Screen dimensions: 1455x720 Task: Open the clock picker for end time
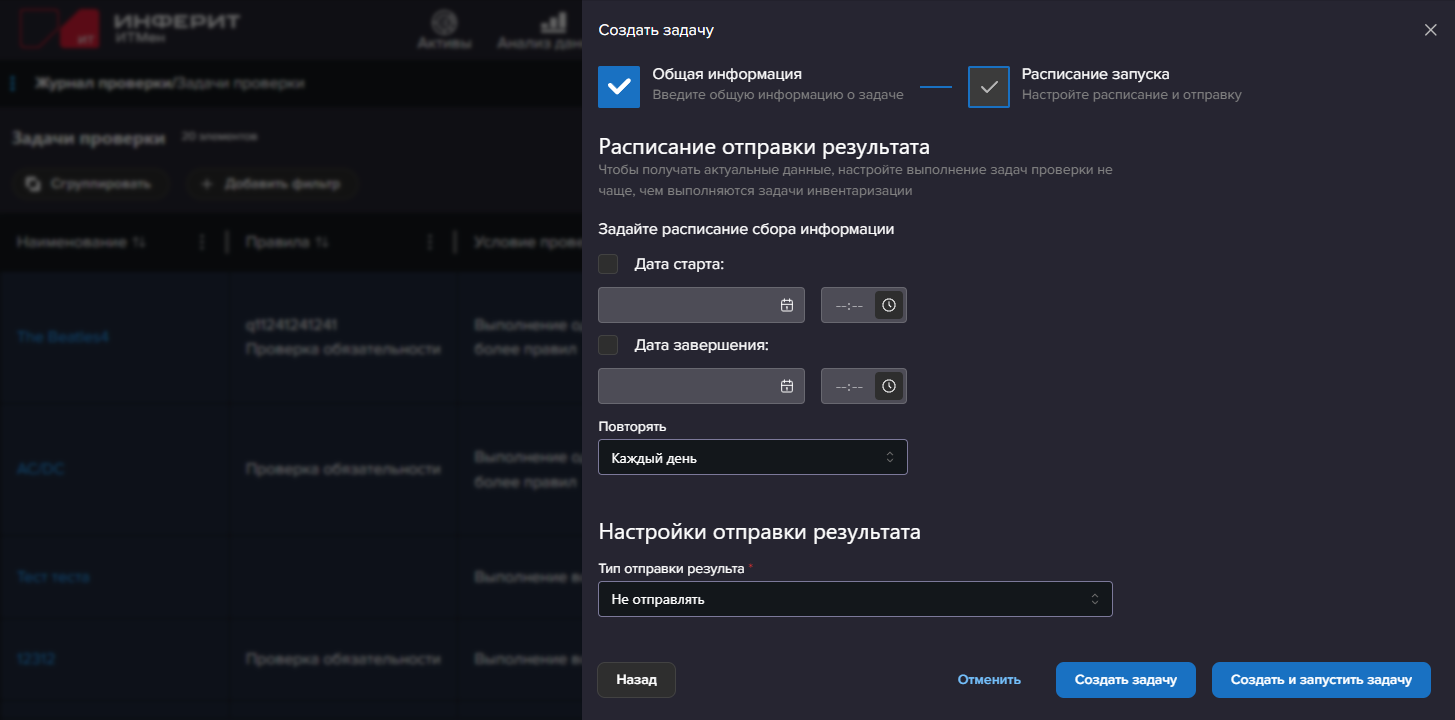coord(888,386)
